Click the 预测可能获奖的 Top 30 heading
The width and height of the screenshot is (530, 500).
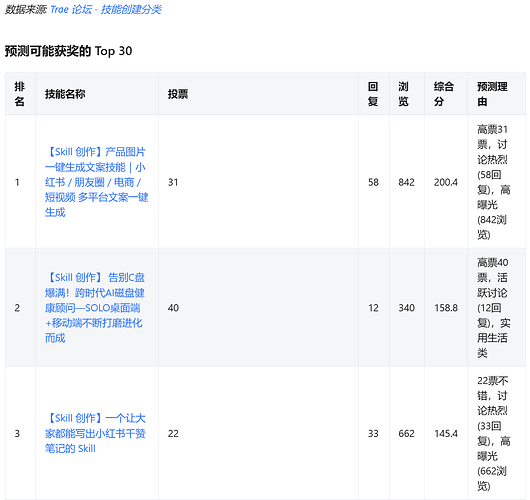[68, 51]
